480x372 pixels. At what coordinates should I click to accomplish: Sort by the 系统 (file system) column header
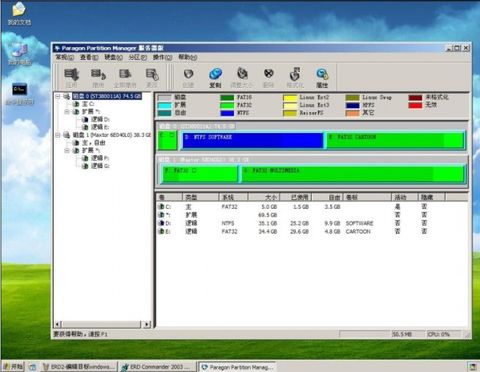tap(233, 197)
